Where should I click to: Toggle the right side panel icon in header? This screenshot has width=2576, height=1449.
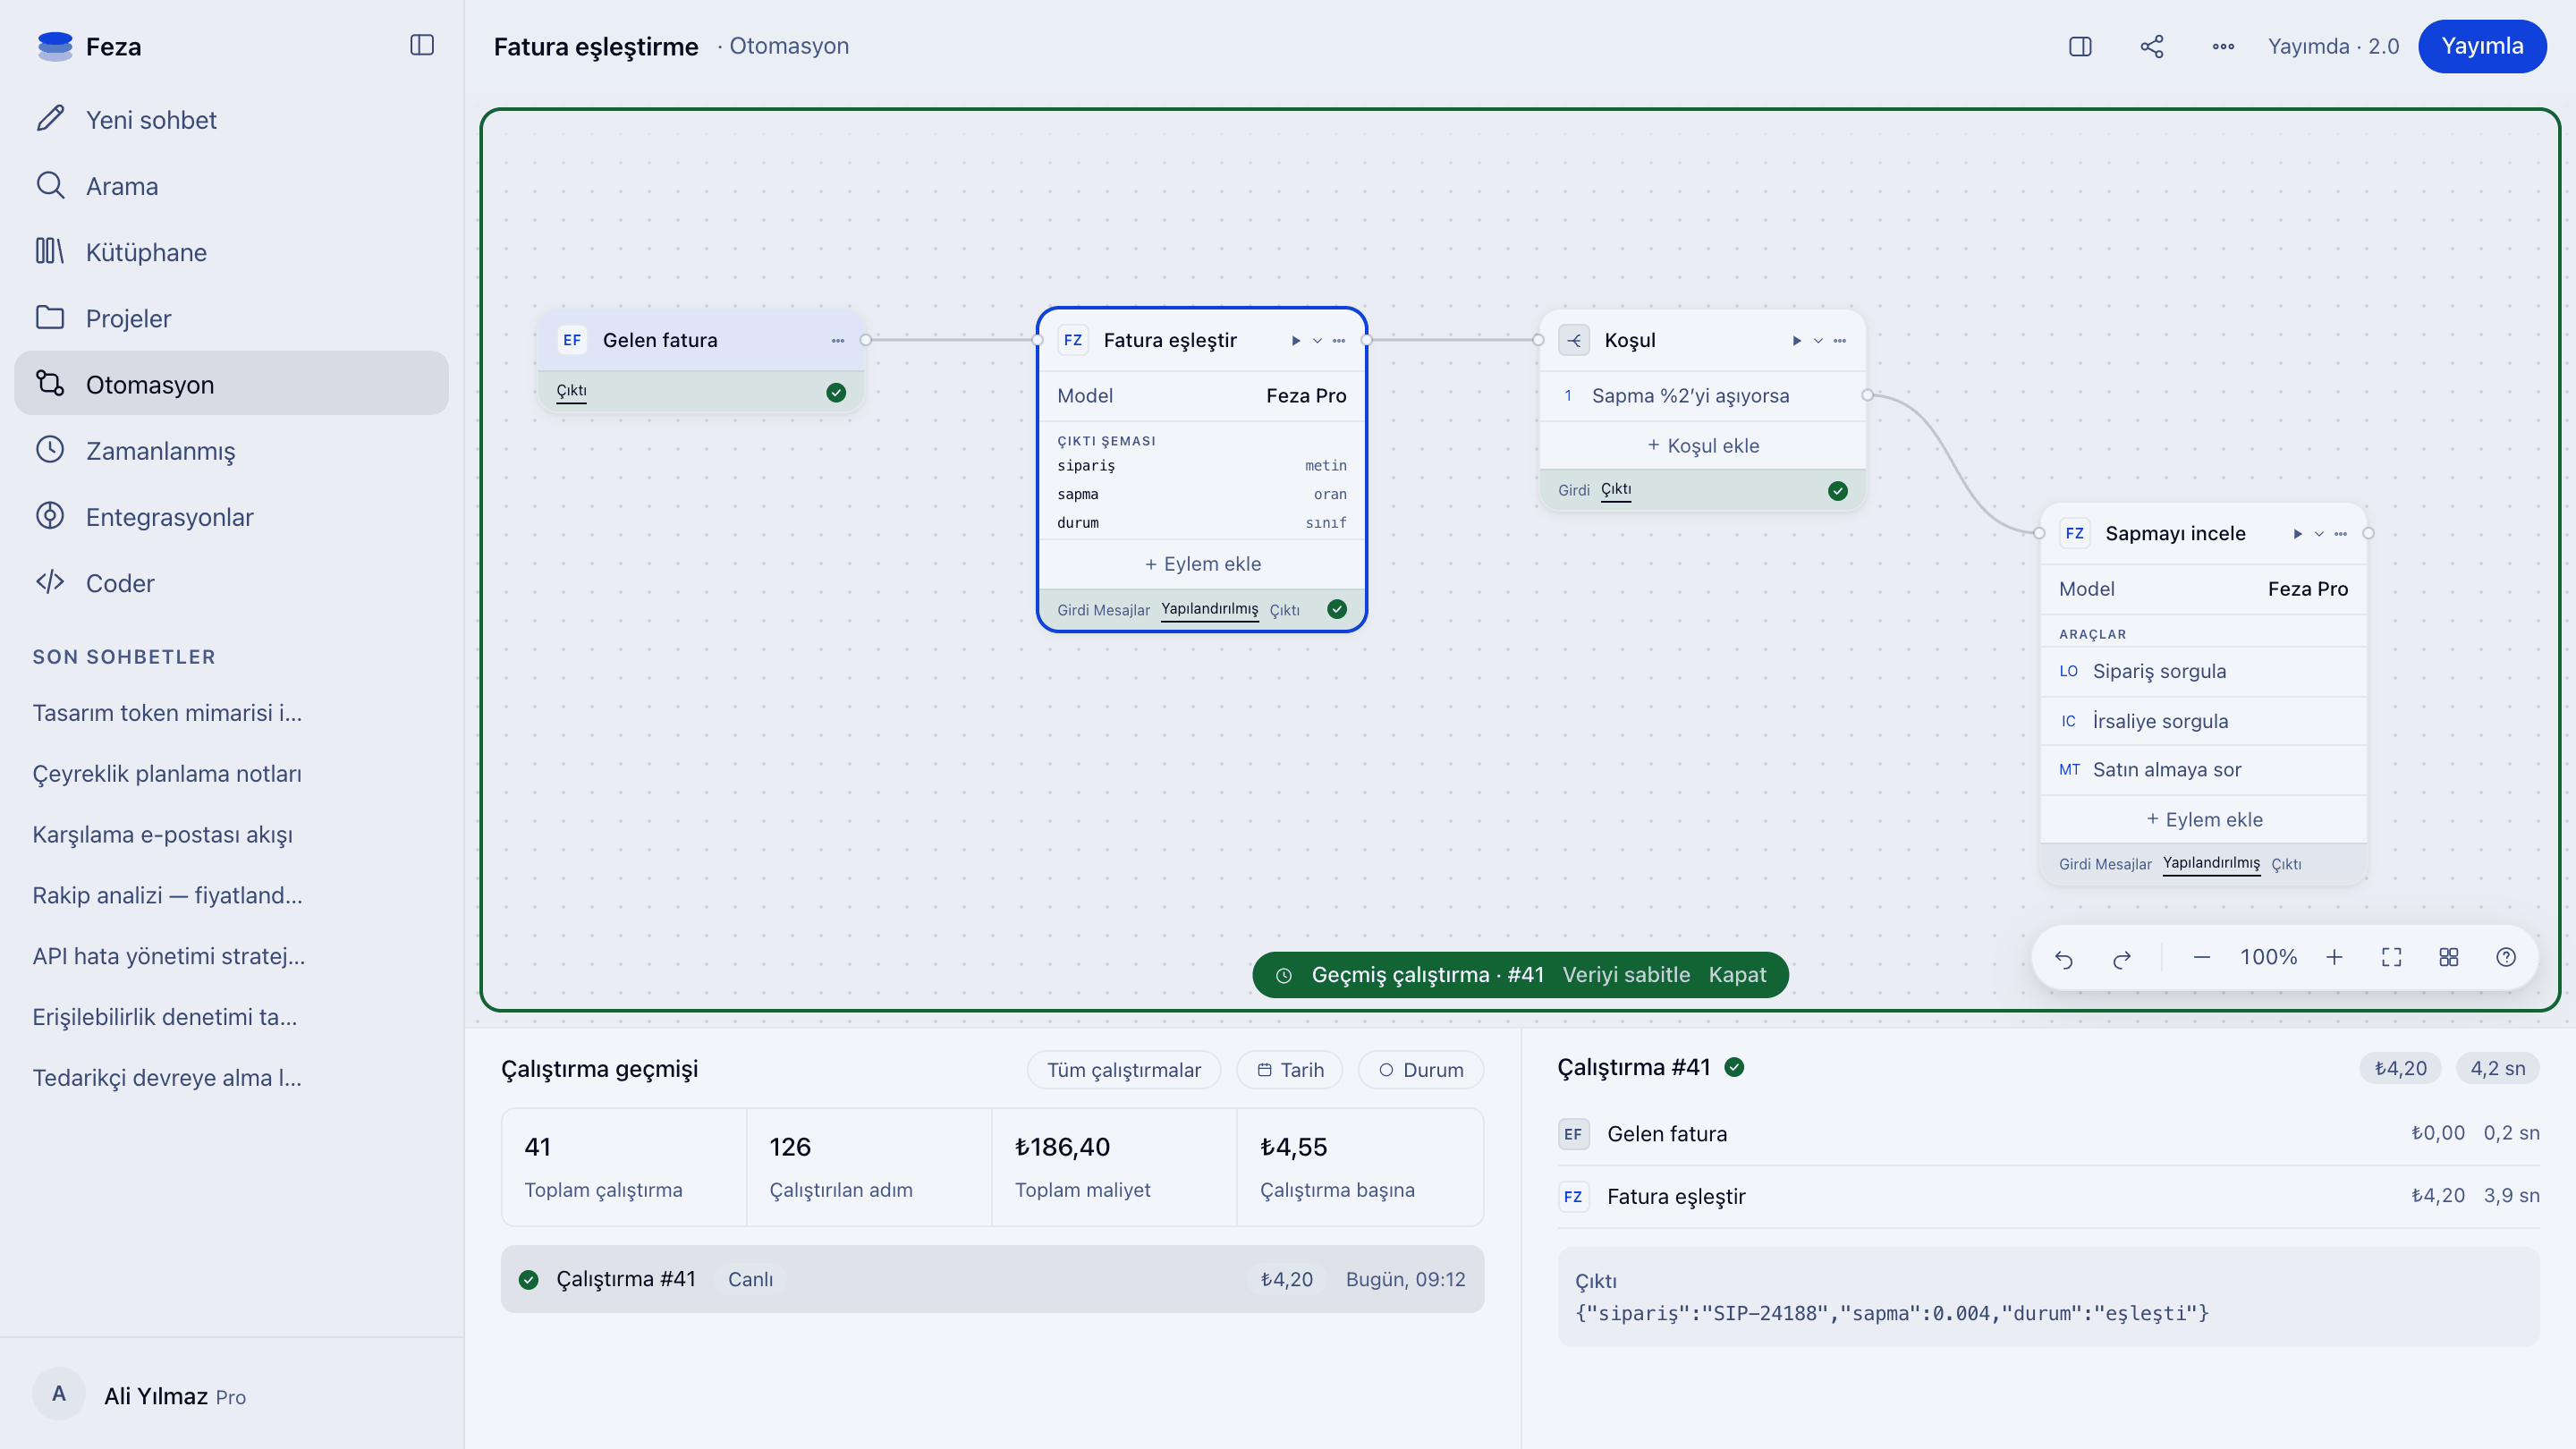[2080, 46]
